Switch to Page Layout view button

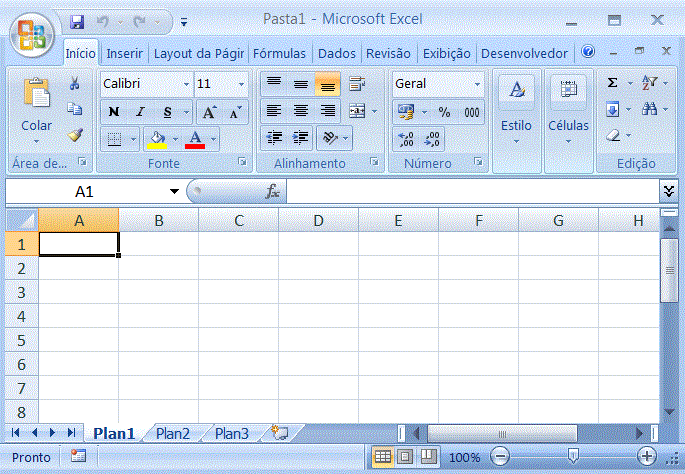[x=405, y=457]
